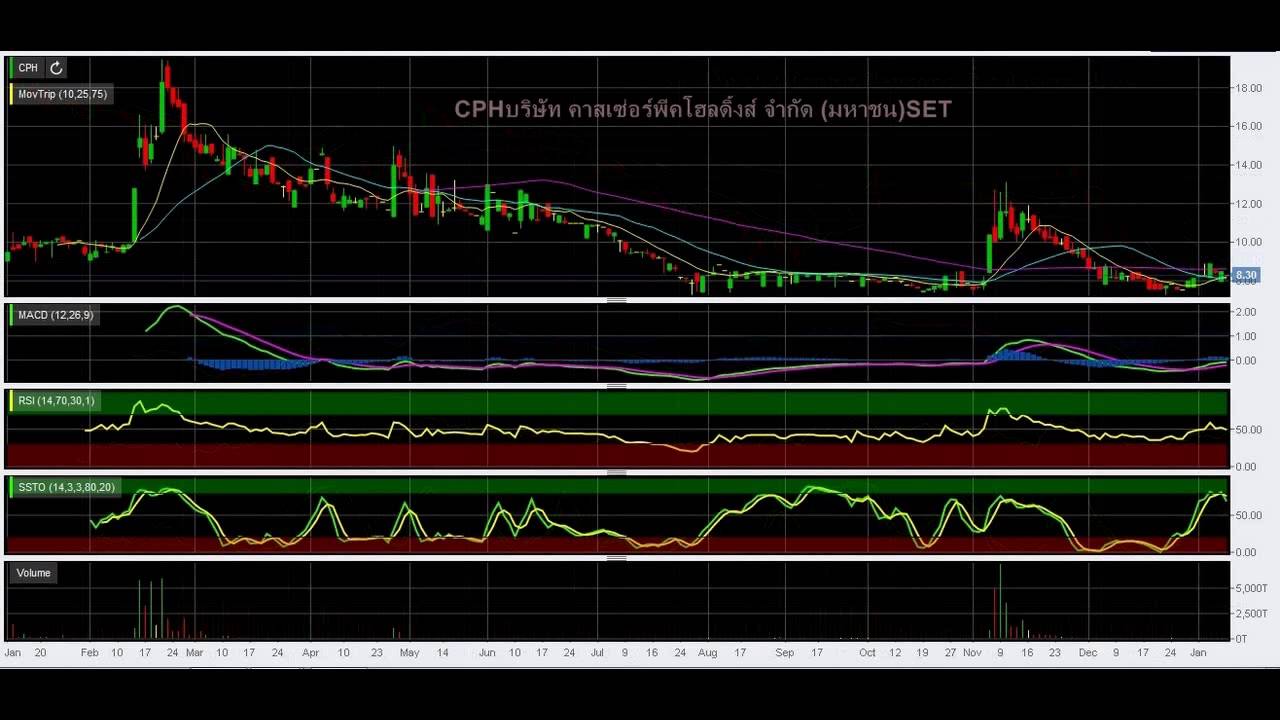Open MACD (12,26,9) indicator settings
Viewport: 1280px width, 720px height.
tap(55, 315)
